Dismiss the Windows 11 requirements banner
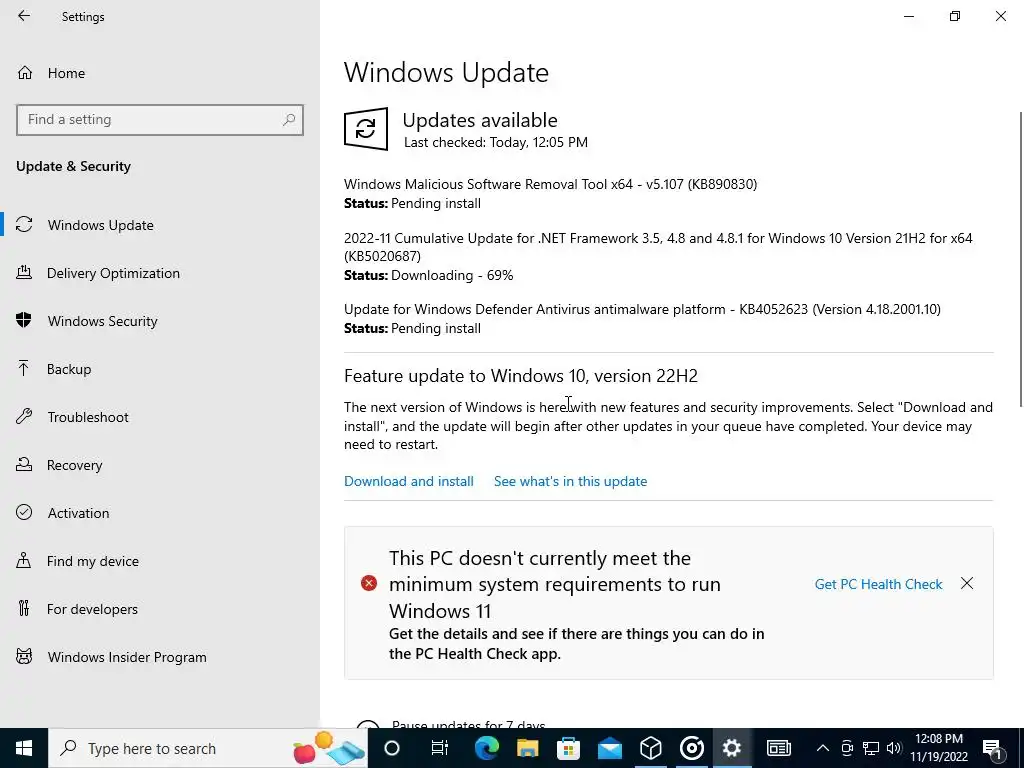 tap(967, 583)
